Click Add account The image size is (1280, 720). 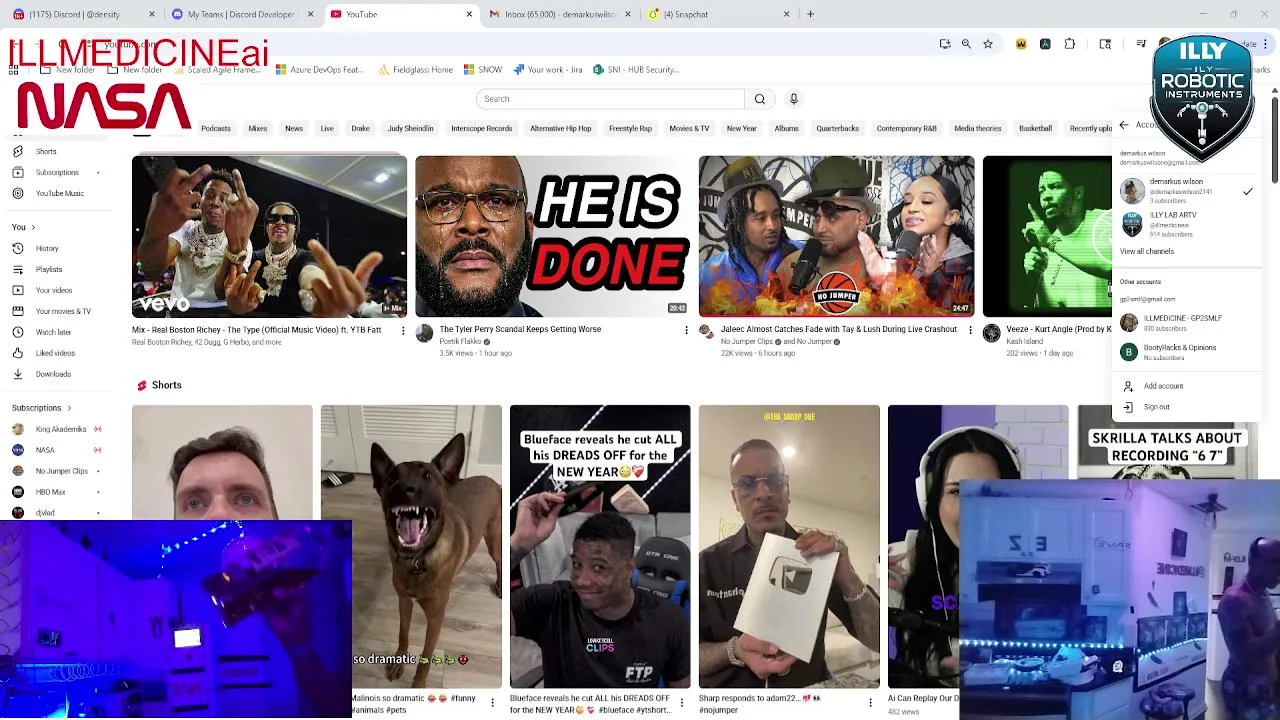point(1163,386)
